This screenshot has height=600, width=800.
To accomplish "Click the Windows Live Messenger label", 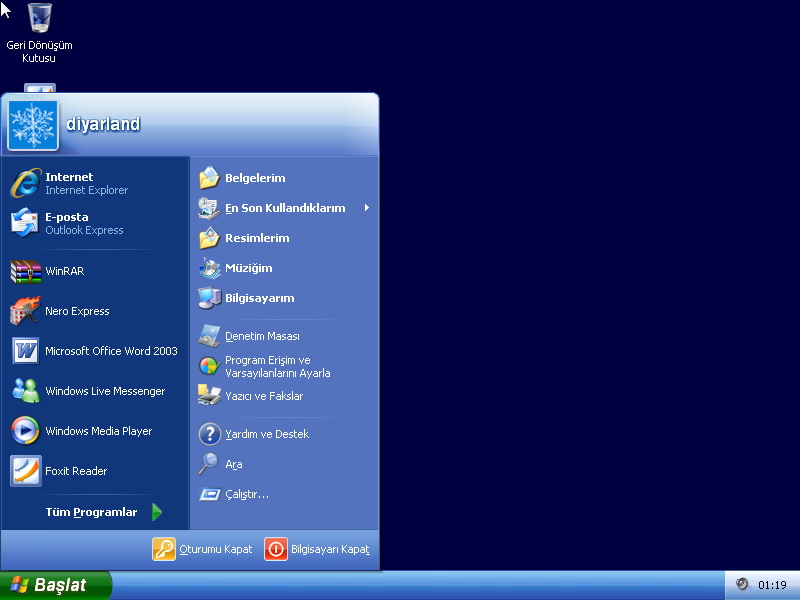I will pos(105,391).
